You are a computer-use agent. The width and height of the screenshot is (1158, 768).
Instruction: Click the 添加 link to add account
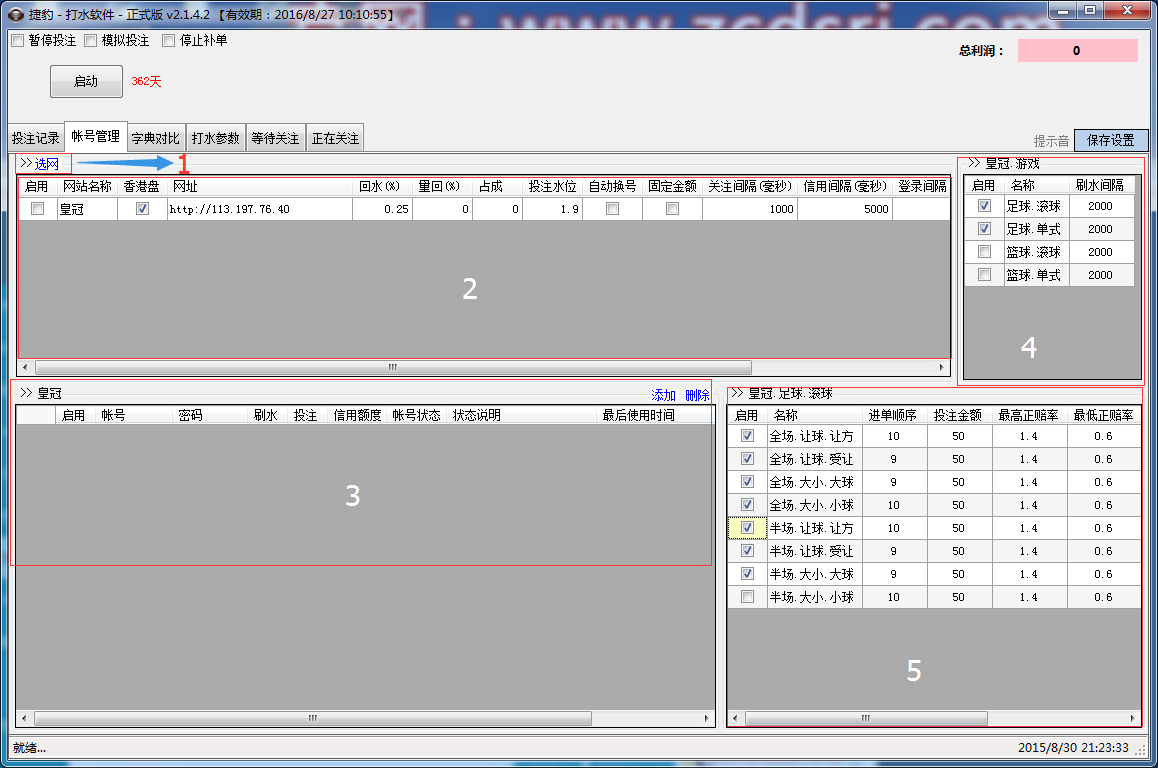point(663,395)
